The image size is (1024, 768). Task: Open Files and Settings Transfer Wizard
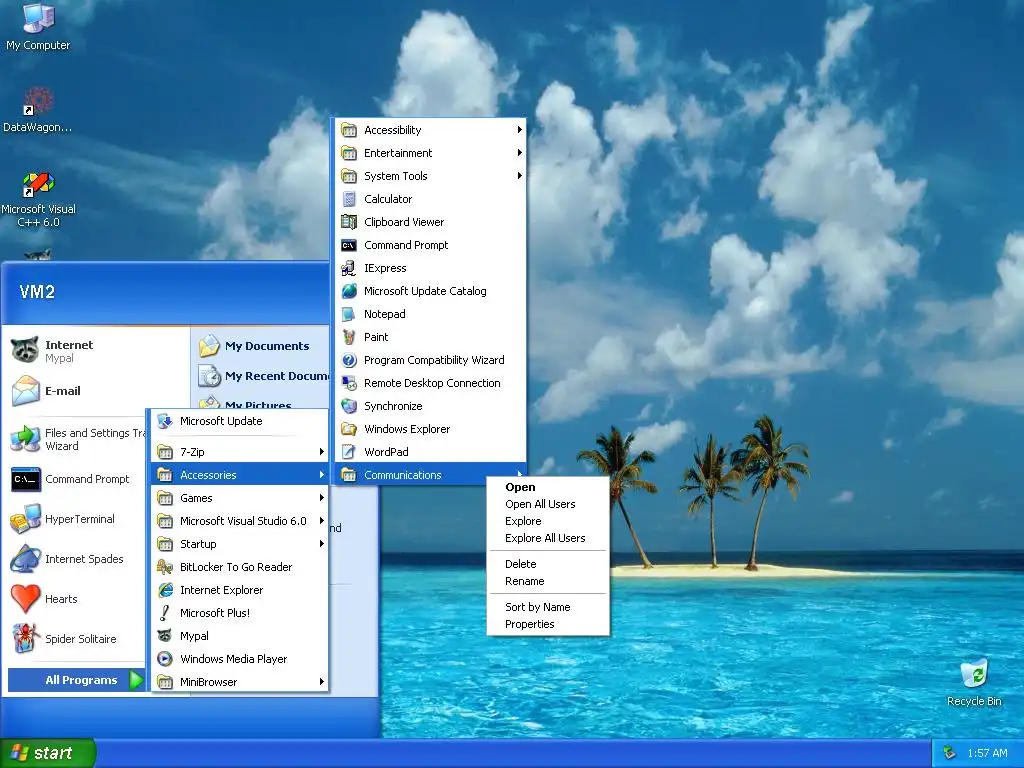tap(77, 440)
